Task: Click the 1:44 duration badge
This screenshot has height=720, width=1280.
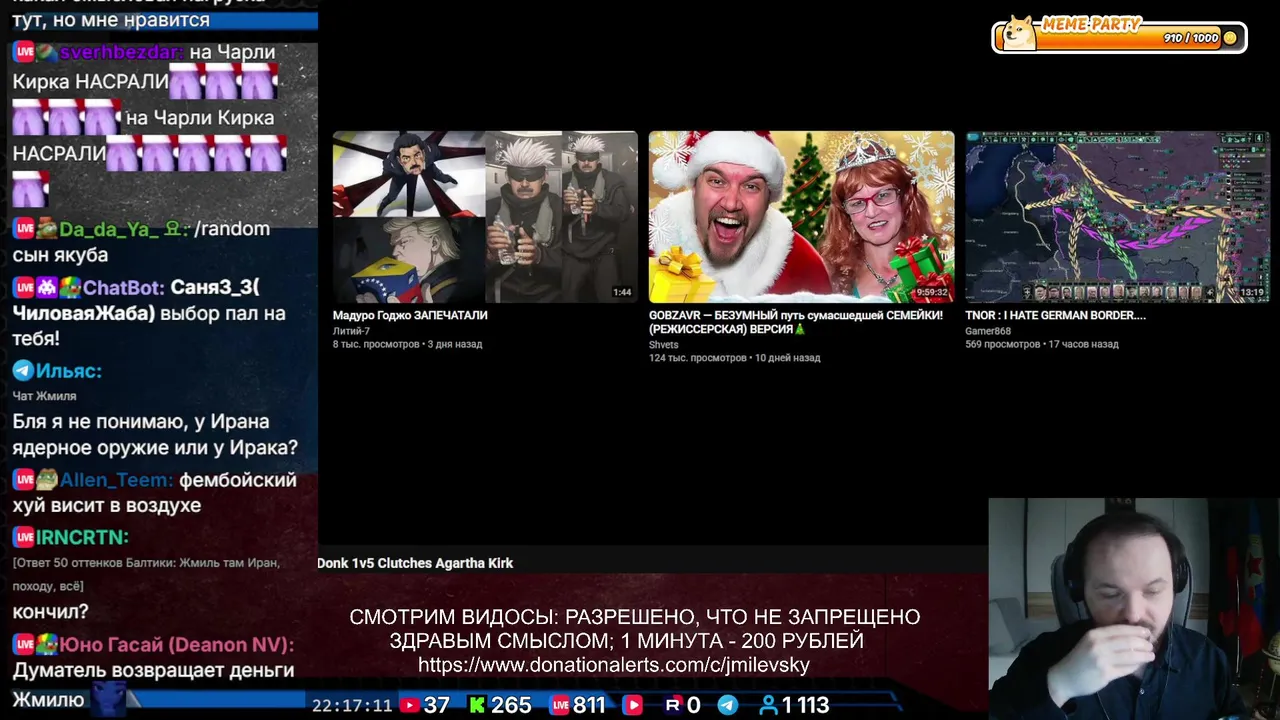Action: coord(622,292)
